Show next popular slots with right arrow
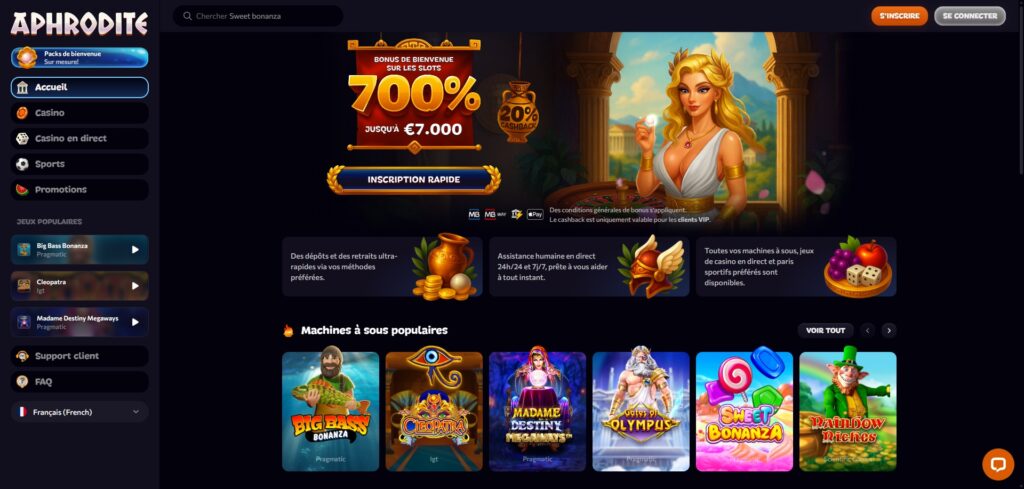The width and height of the screenshot is (1024, 489). point(889,330)
